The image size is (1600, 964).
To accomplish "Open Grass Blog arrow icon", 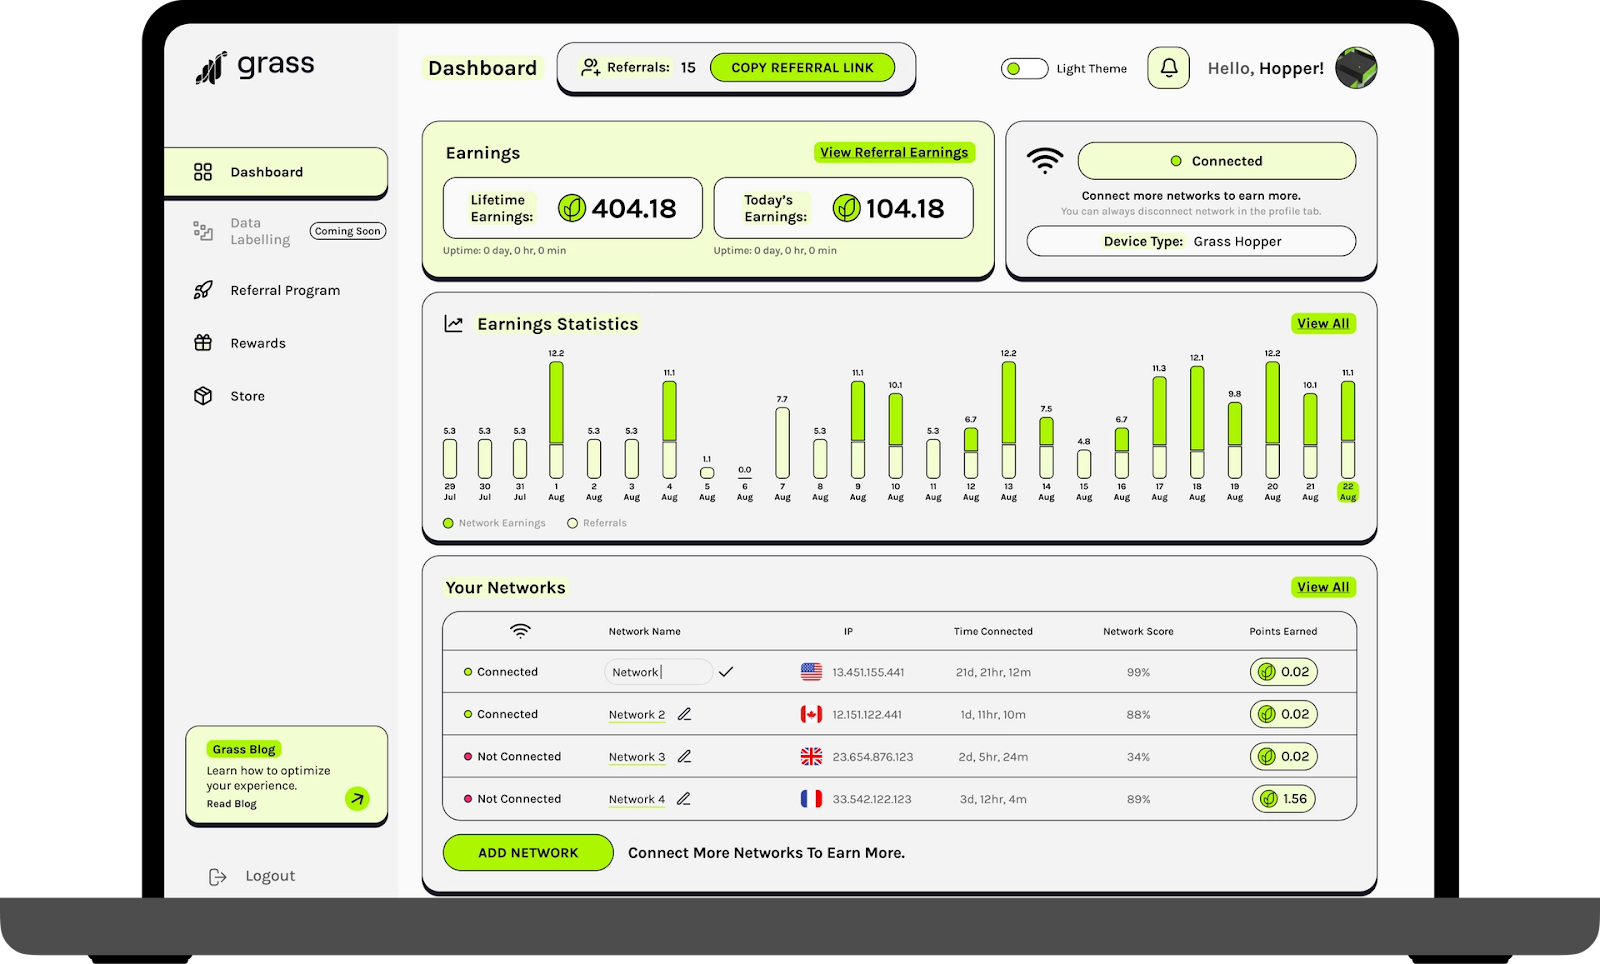I will [x=357, y=798].
